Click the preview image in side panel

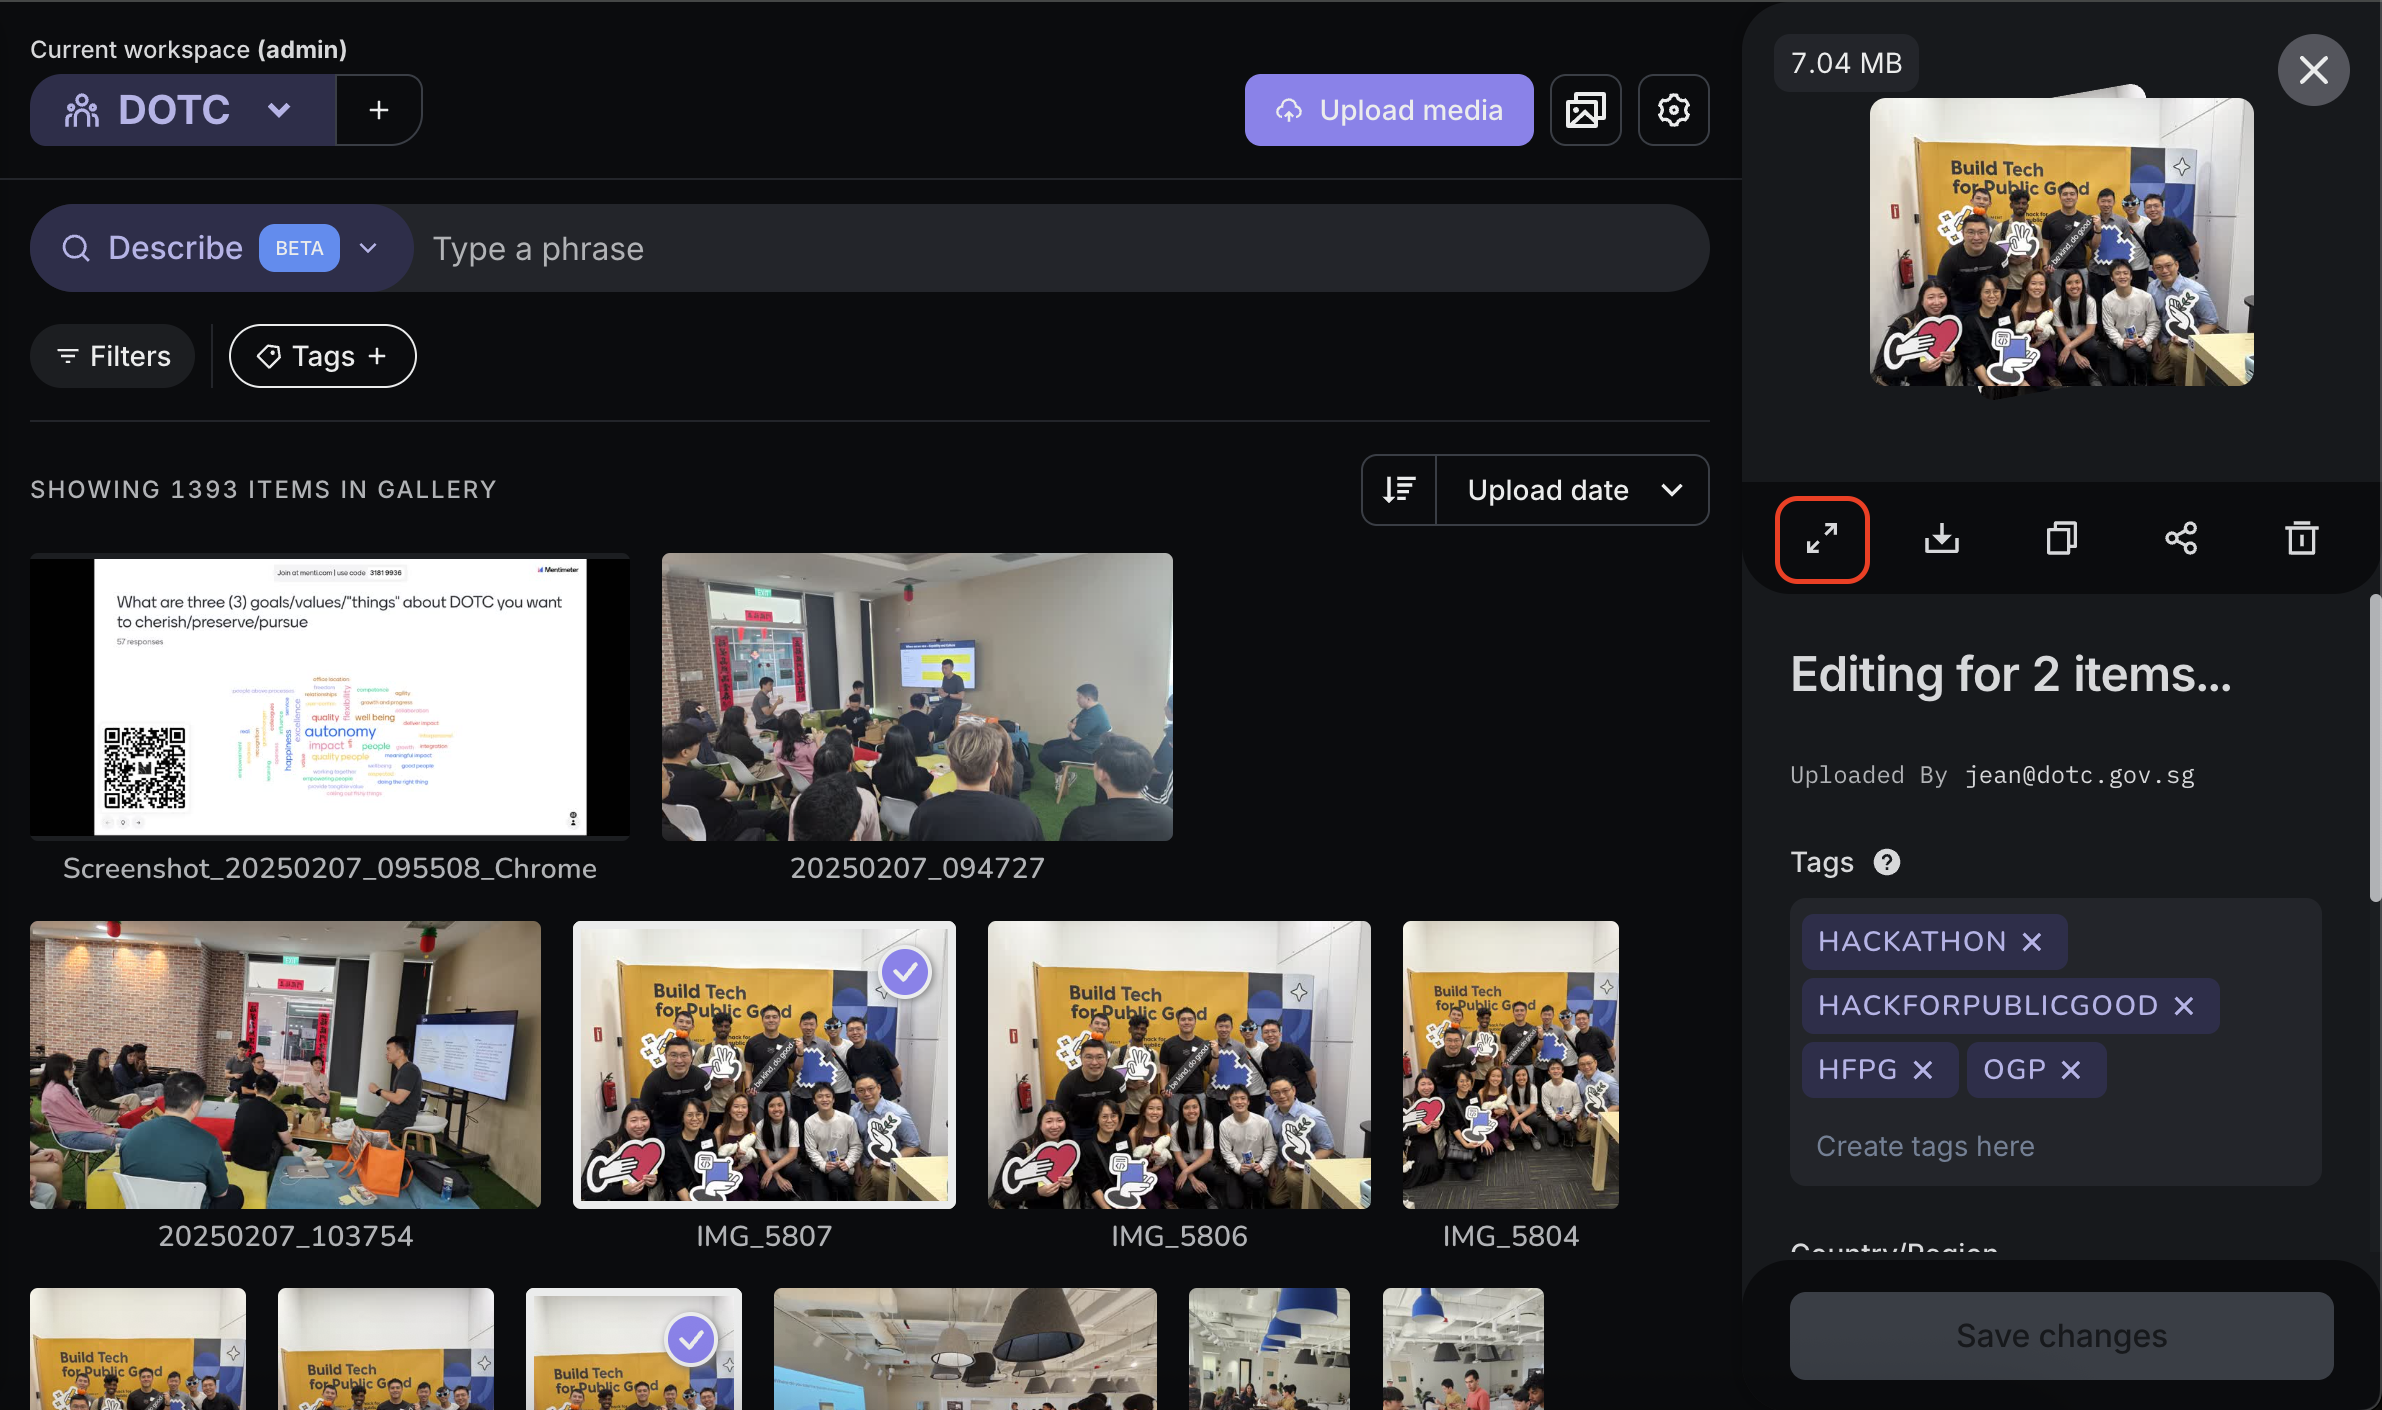[2061, 242]
